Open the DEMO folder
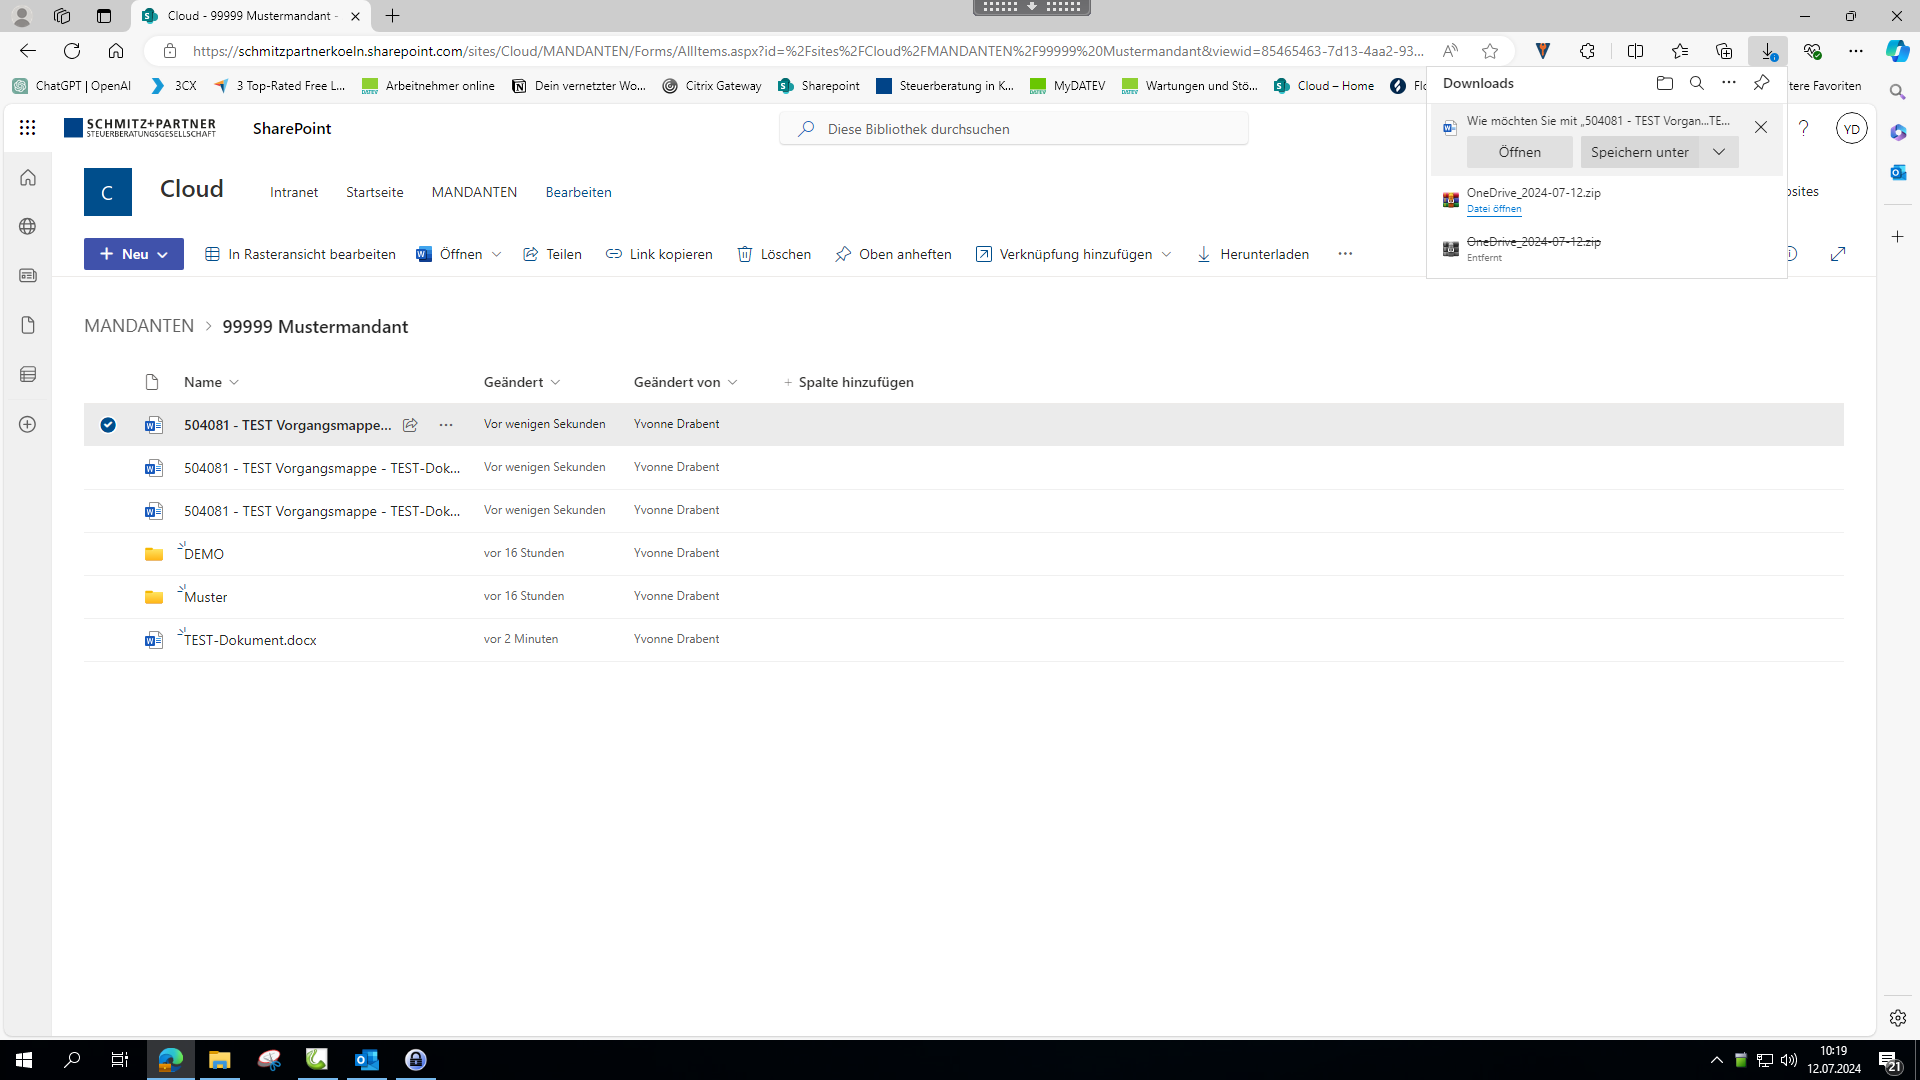 click(x=204, y=554)
